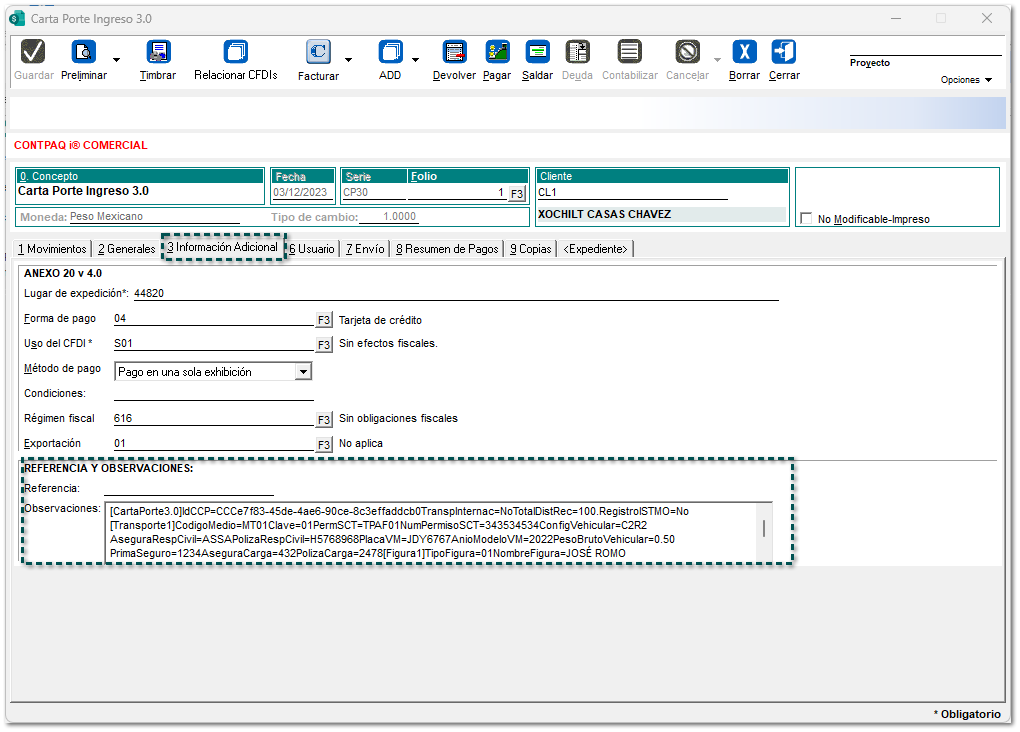Viewport: 1020px width, 732px height.
Task: Open the 8 Resumen de Pagos tab
Action: 447,249
